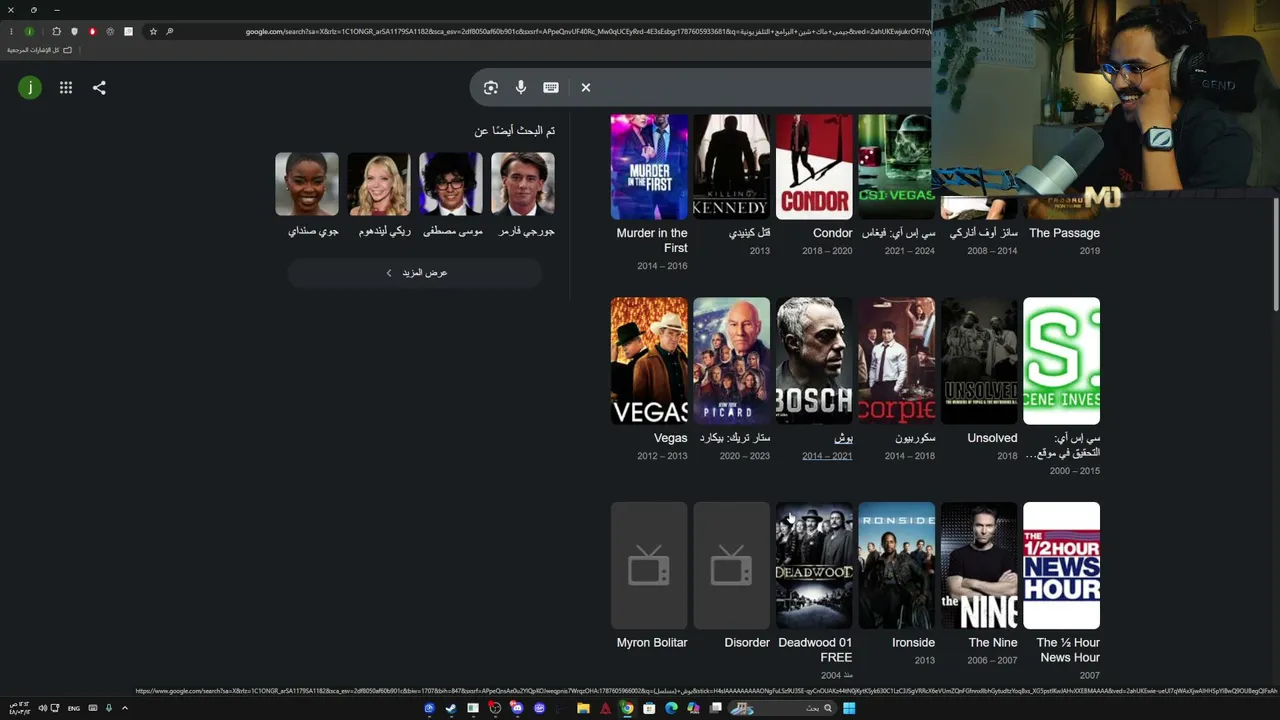
Task: Click the 'بوش' title link
Action: point(843,438)
